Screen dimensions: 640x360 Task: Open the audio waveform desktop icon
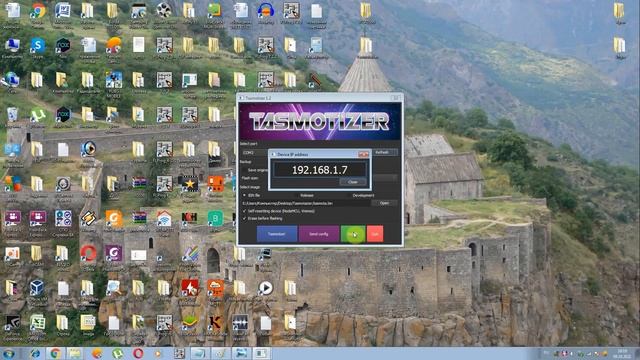pyautogui.click(x=240, y=322)
